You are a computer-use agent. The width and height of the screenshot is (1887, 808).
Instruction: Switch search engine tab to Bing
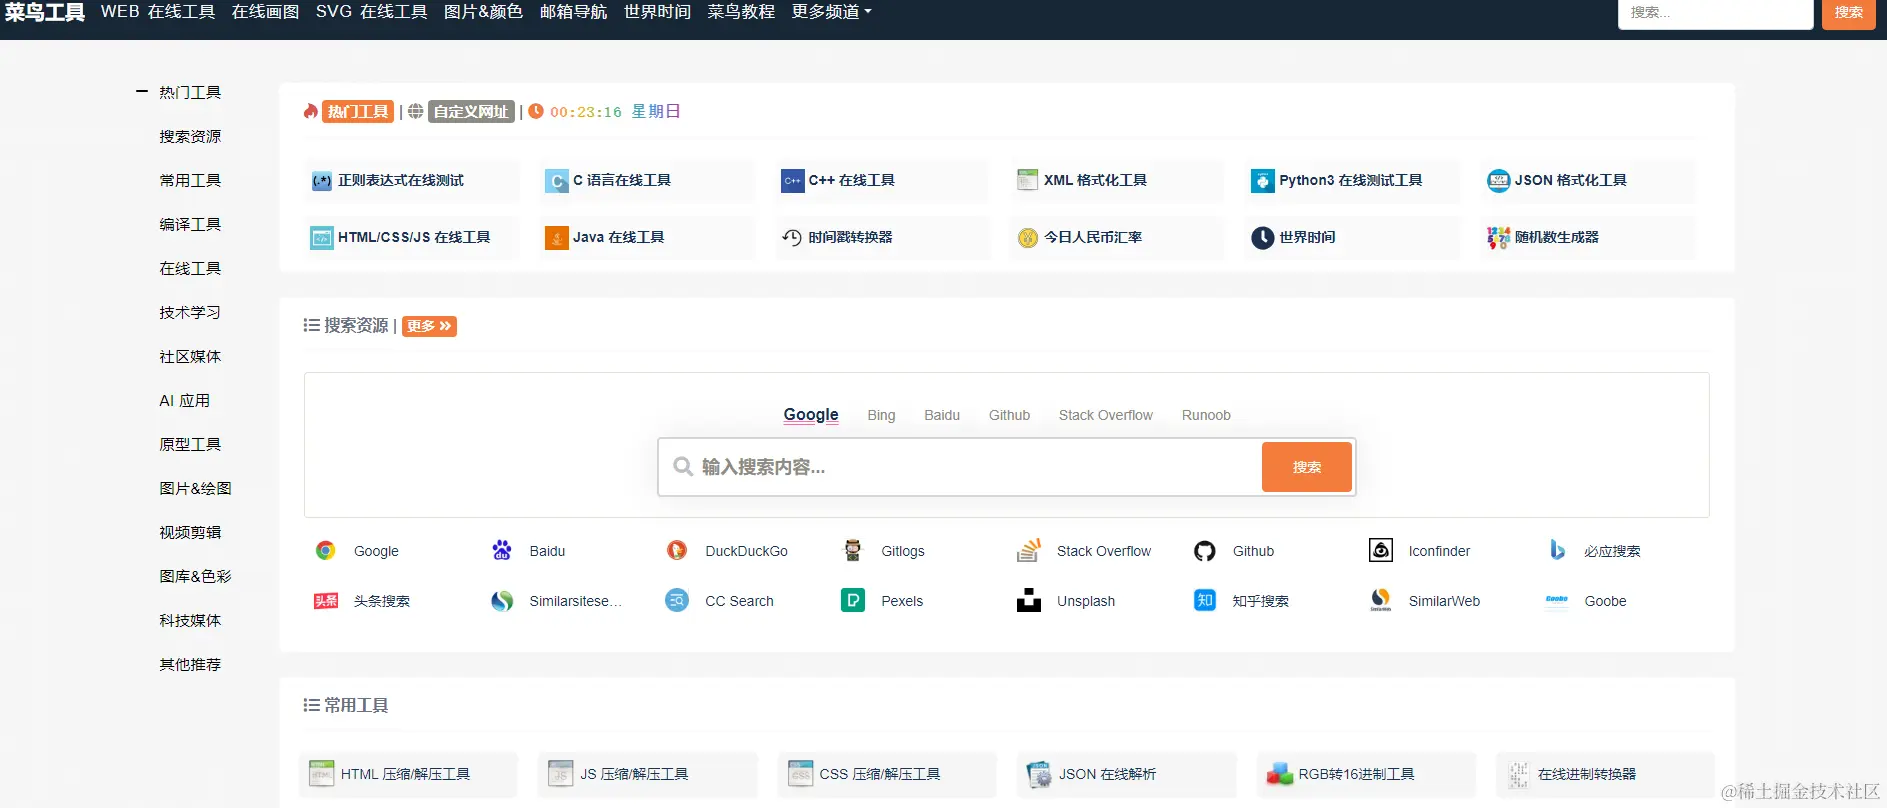click(x=881, y=415)
